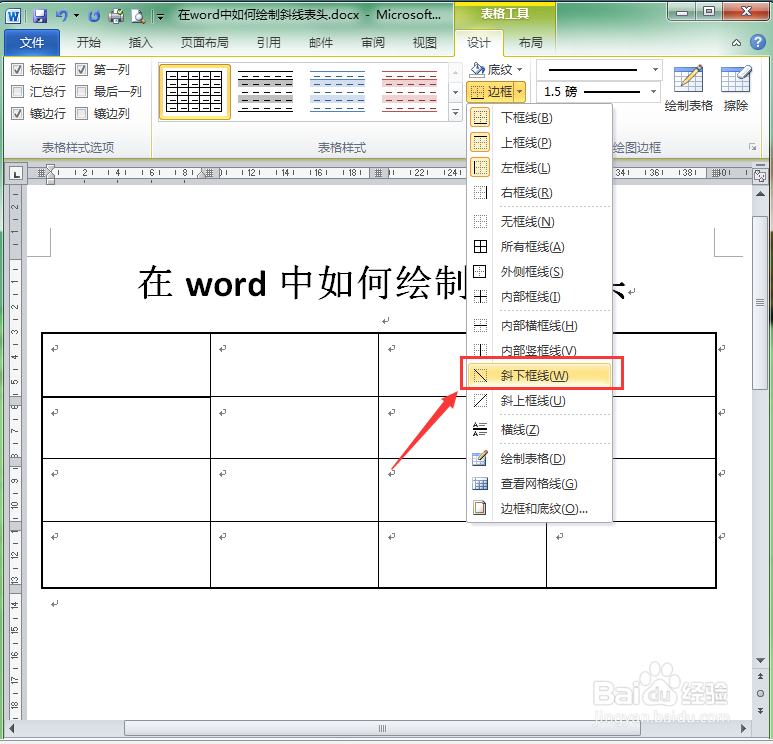Image resolution: width=773 pixels, height=744 pixels.
Task: Open the 绘图边框 dialog launcher
Action: coord(752,147)
